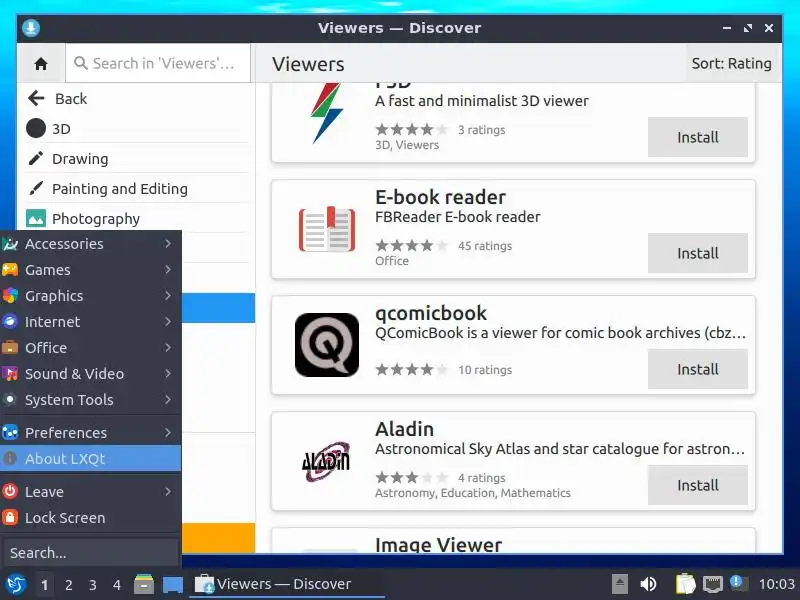
Task: Click the Back arrow icon in sidebar
Action: pyautogui.click(x=36, y=98)
